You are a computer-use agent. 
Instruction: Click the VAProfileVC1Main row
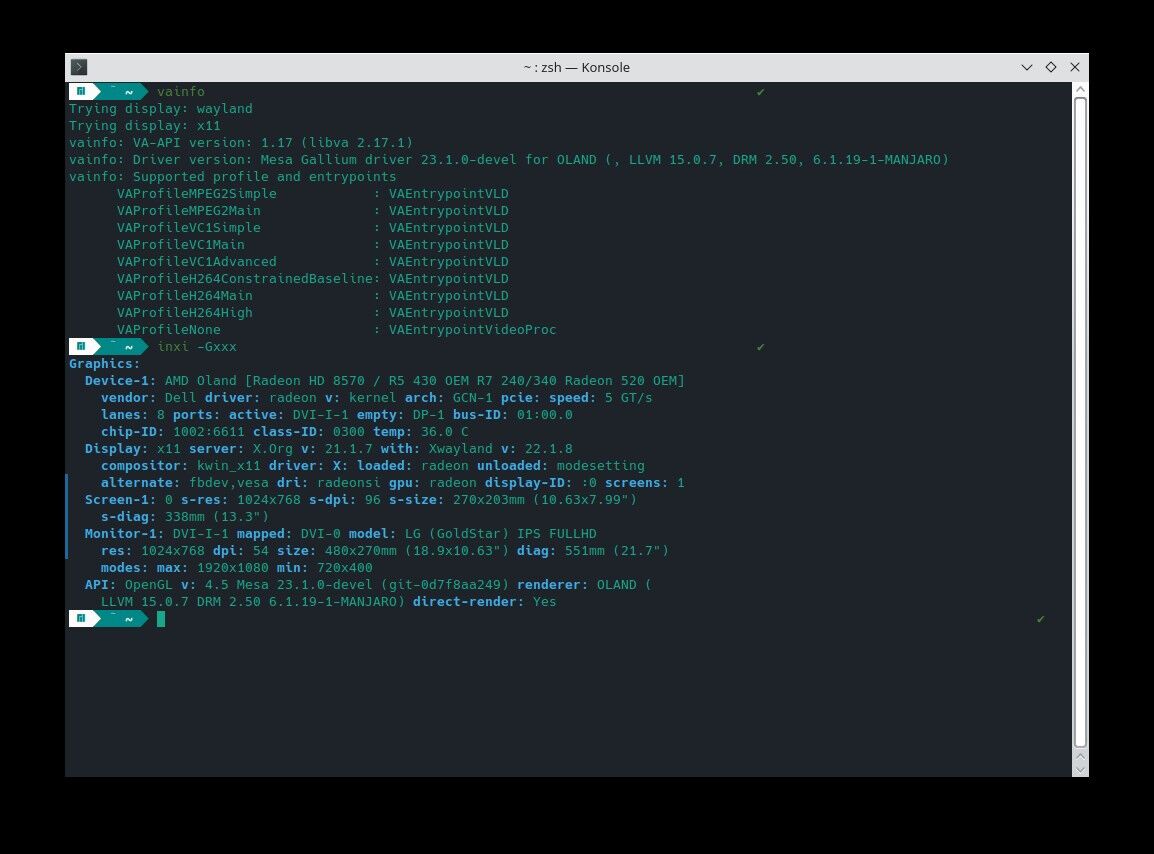pyautogui.click(x=313, y=244)
